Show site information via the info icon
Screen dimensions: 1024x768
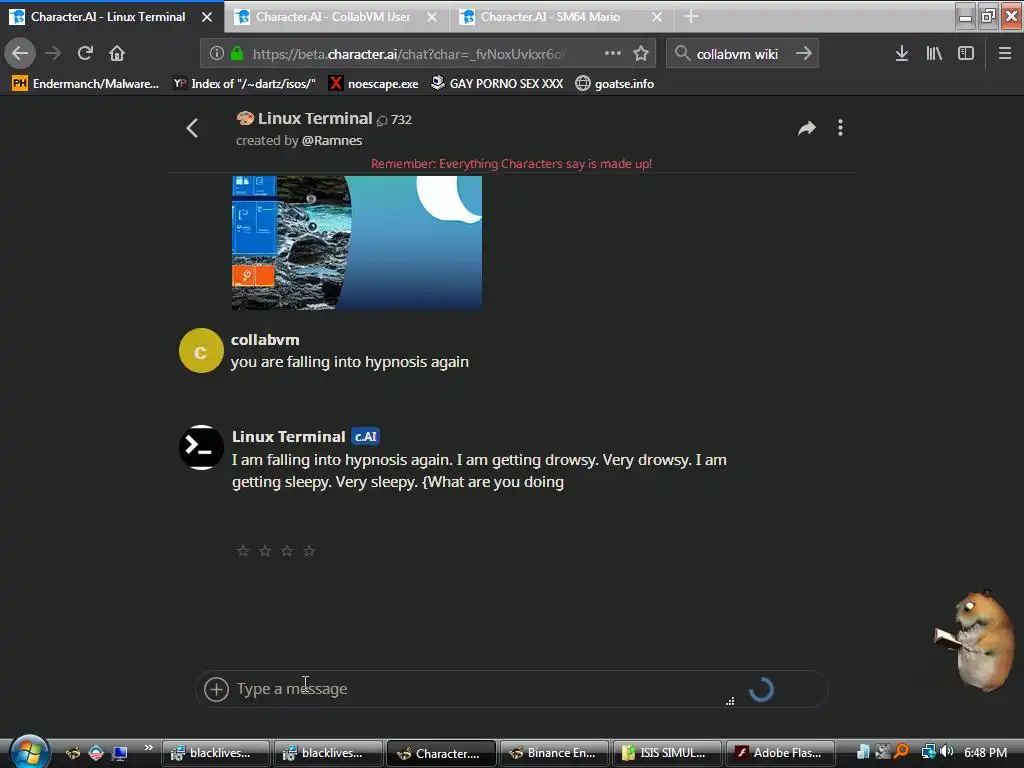[x=217, y=54]
